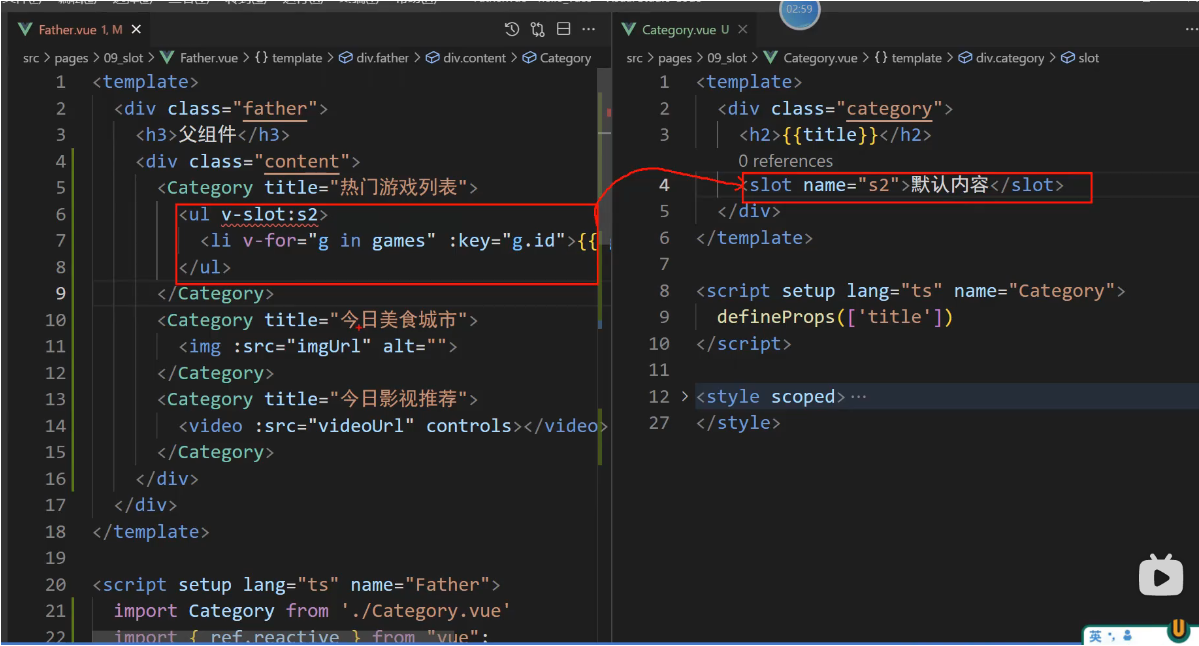Click ':src="videoUrl"' on the video tag

tap(334, 426)
